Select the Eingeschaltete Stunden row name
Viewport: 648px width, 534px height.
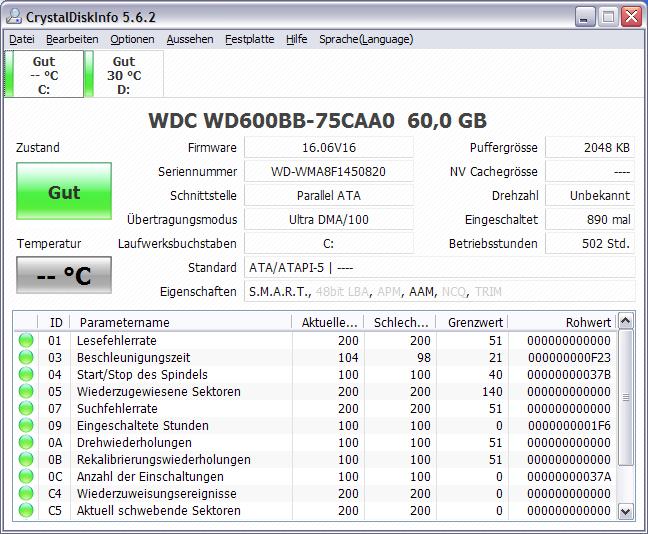(143, 425)
